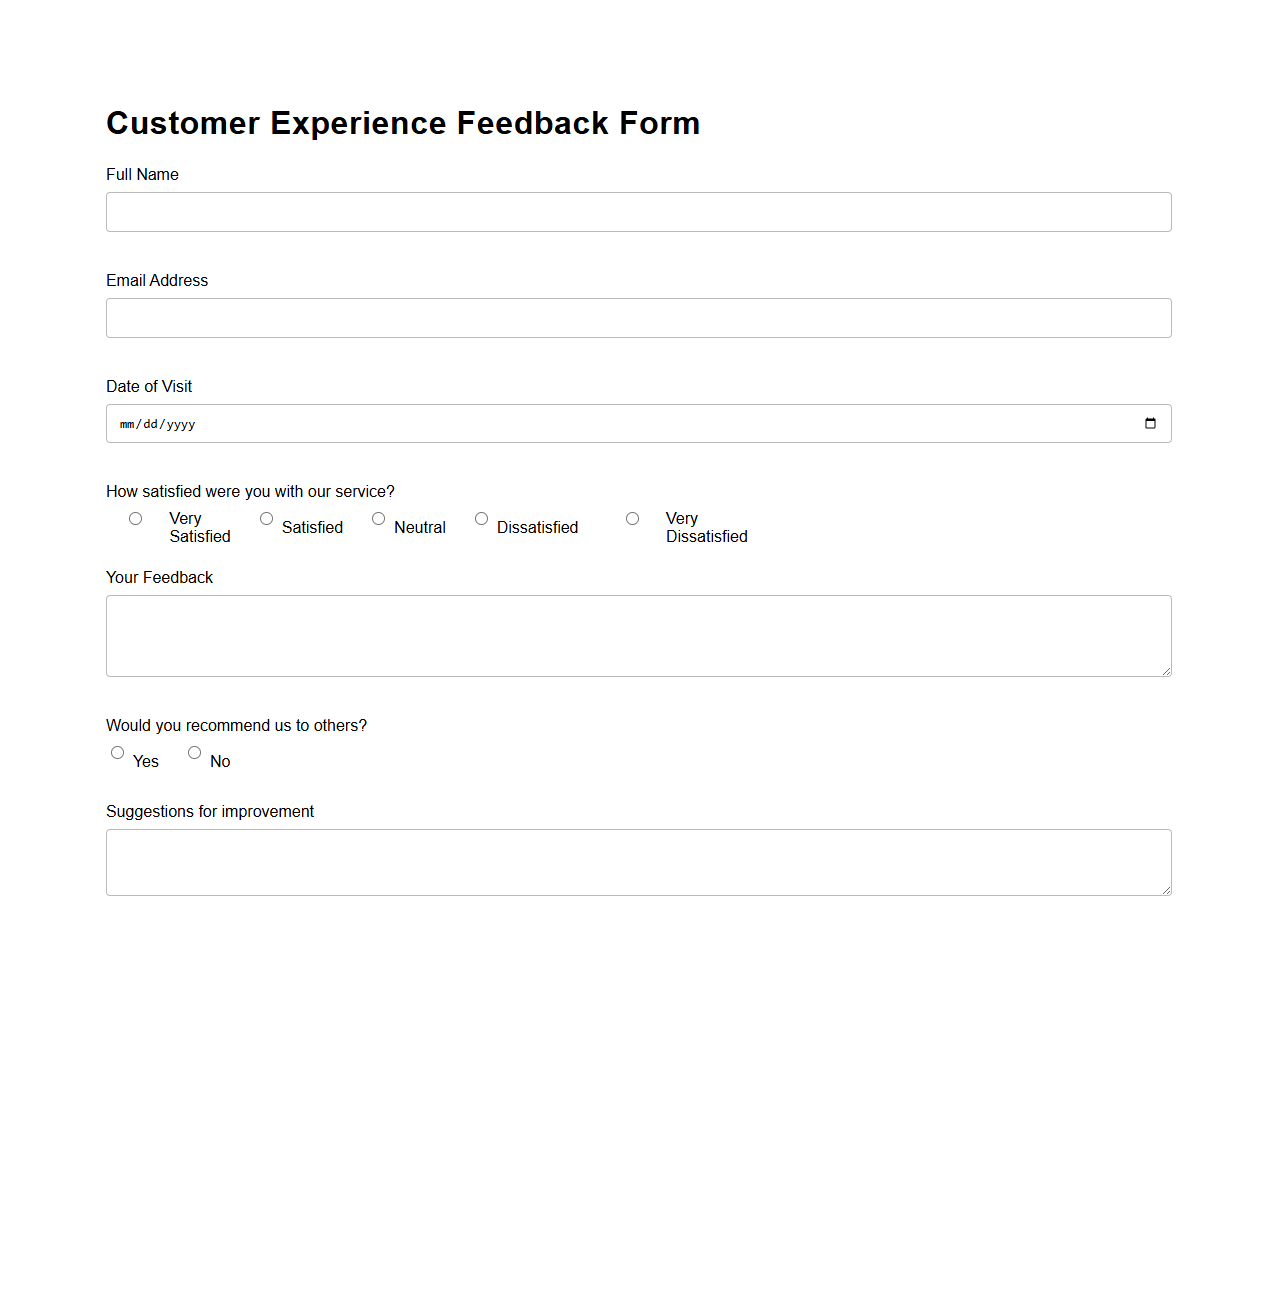Select the Dissatisfied radio button
The height and width of the screenshot is (1300, 1278).
481,518
